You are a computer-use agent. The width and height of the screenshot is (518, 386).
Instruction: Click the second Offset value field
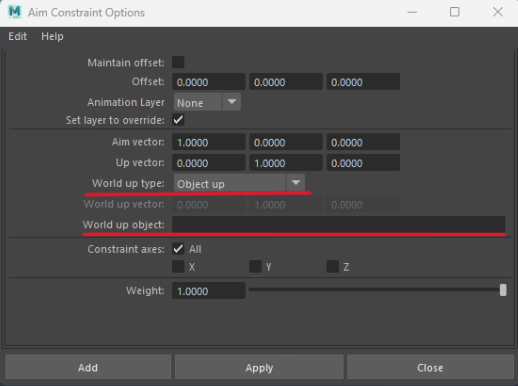pos(286,82)
